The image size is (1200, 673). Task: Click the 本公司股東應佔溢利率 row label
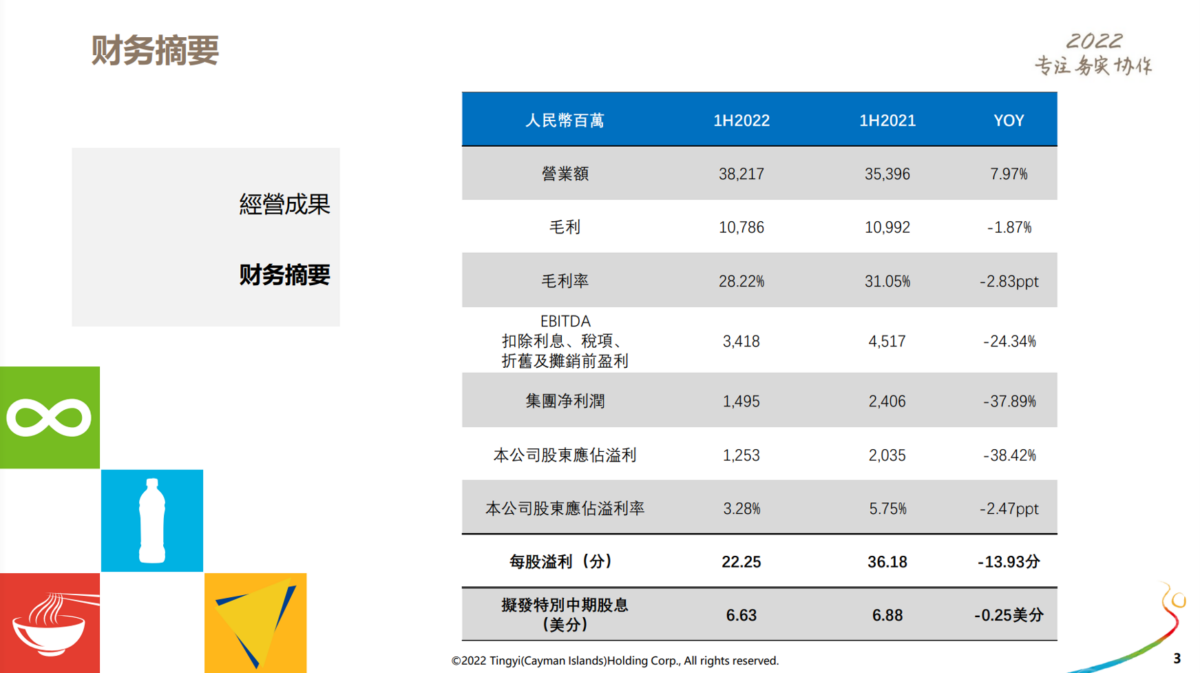pos(565,508)
